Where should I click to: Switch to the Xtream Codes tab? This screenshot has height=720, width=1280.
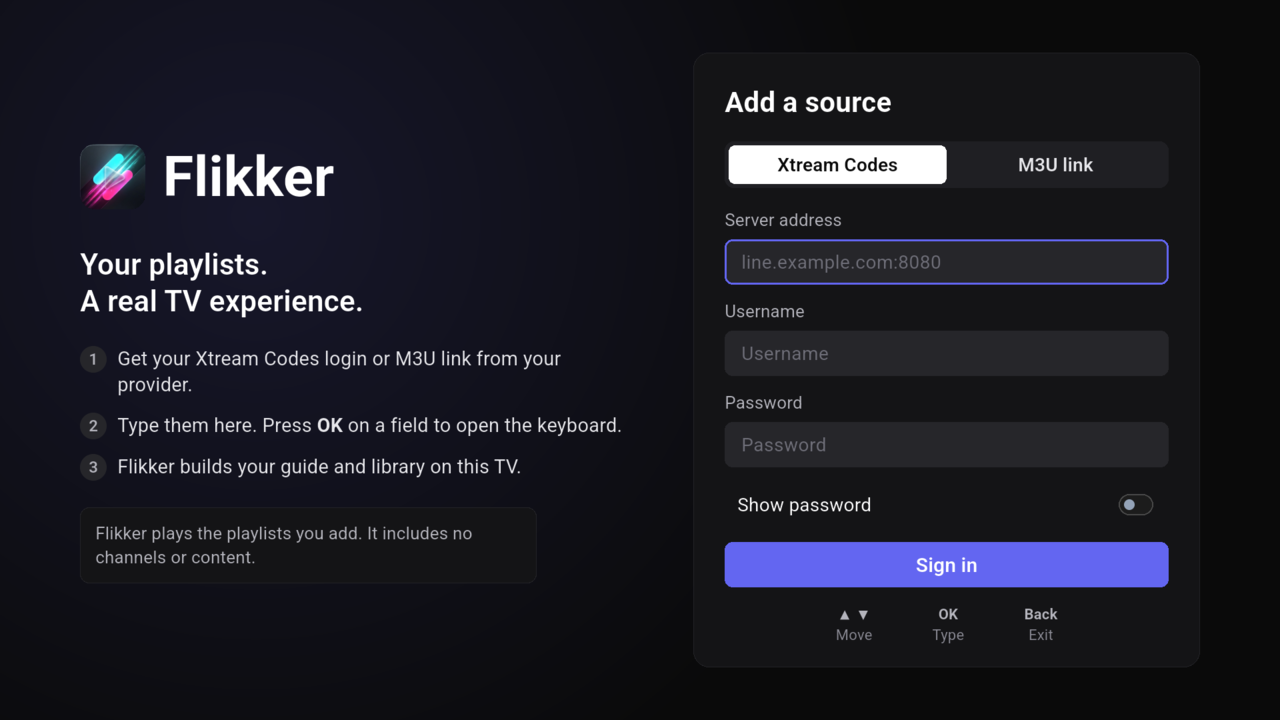(x=837, y=165)
